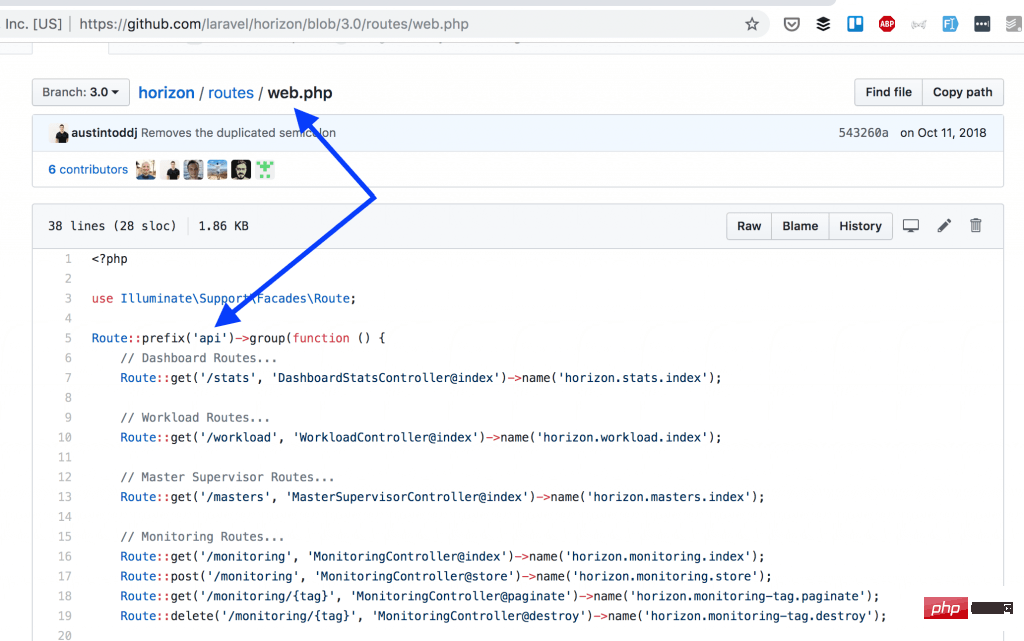Go to routes folder breadcrumb link
The width and height of the screenshot is (1024, 641).
click(x=231, y=93)
